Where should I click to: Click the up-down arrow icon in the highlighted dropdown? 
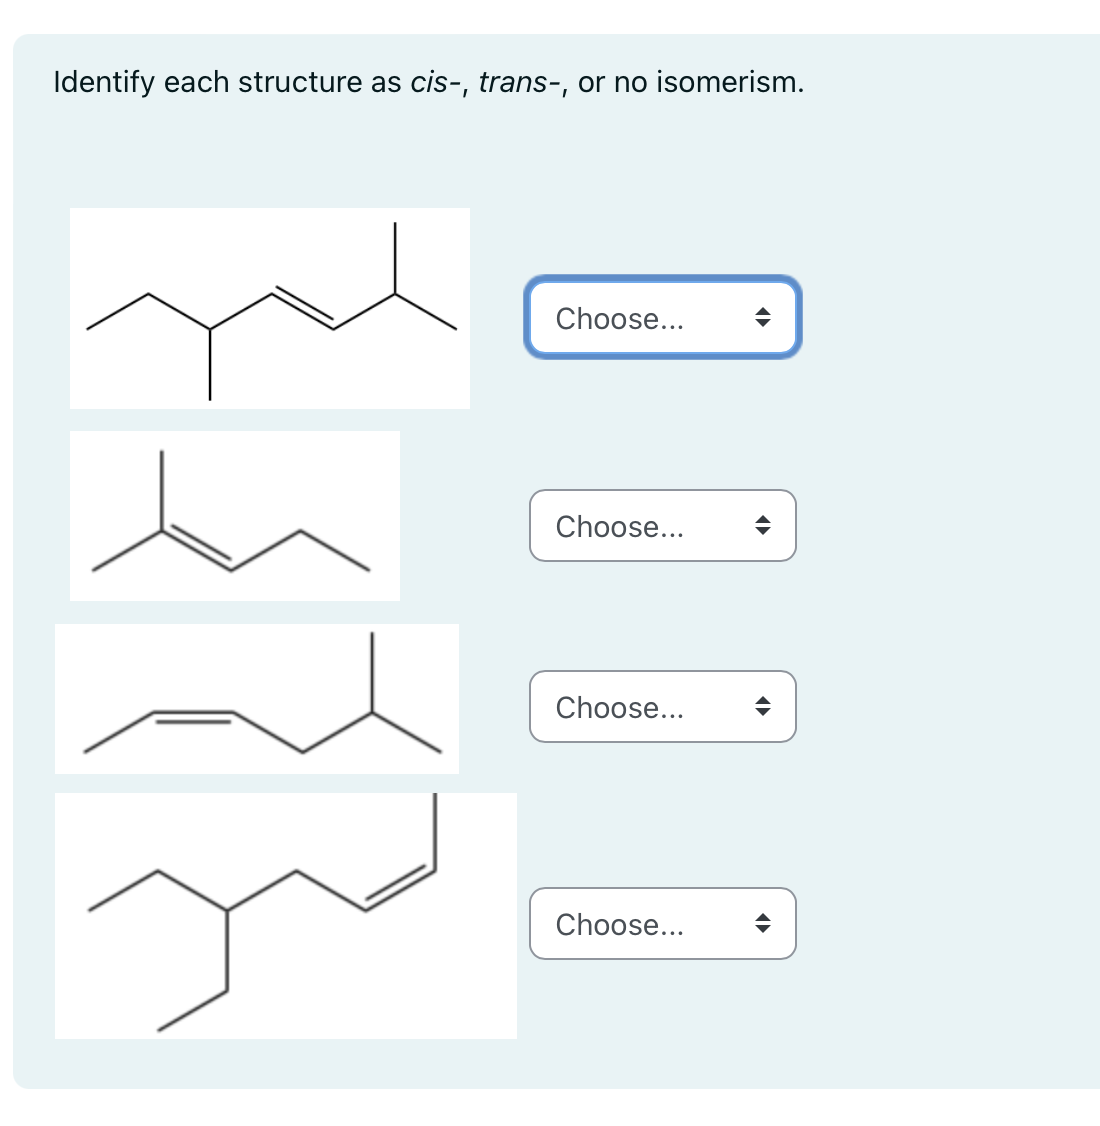click(763, 318)
